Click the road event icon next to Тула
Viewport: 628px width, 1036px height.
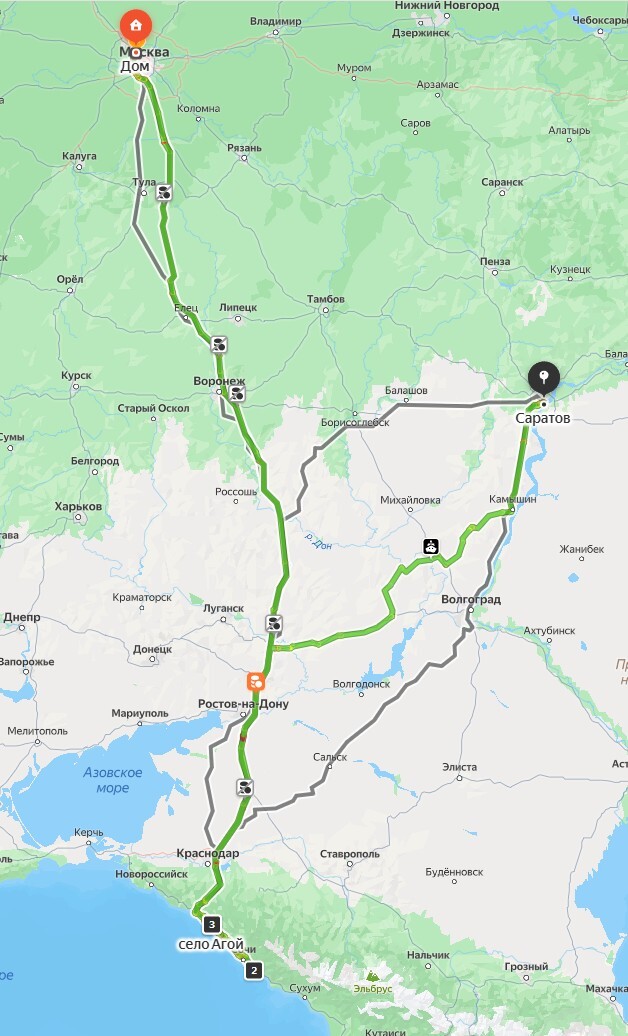tap(165, 193)
